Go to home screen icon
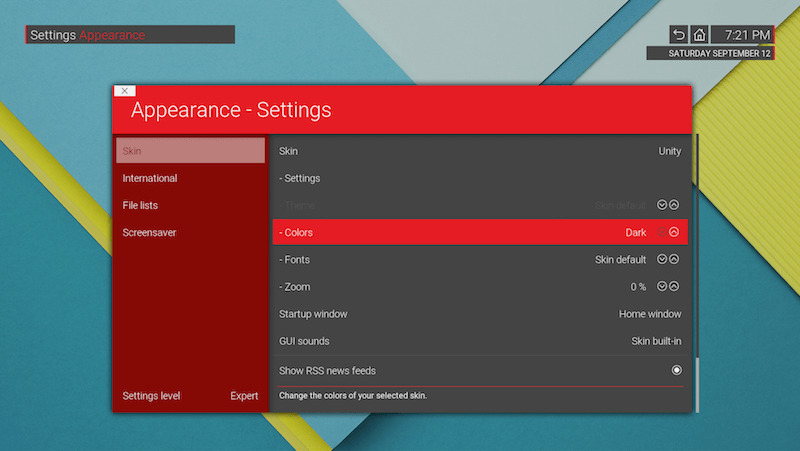 tap(699, 35)
